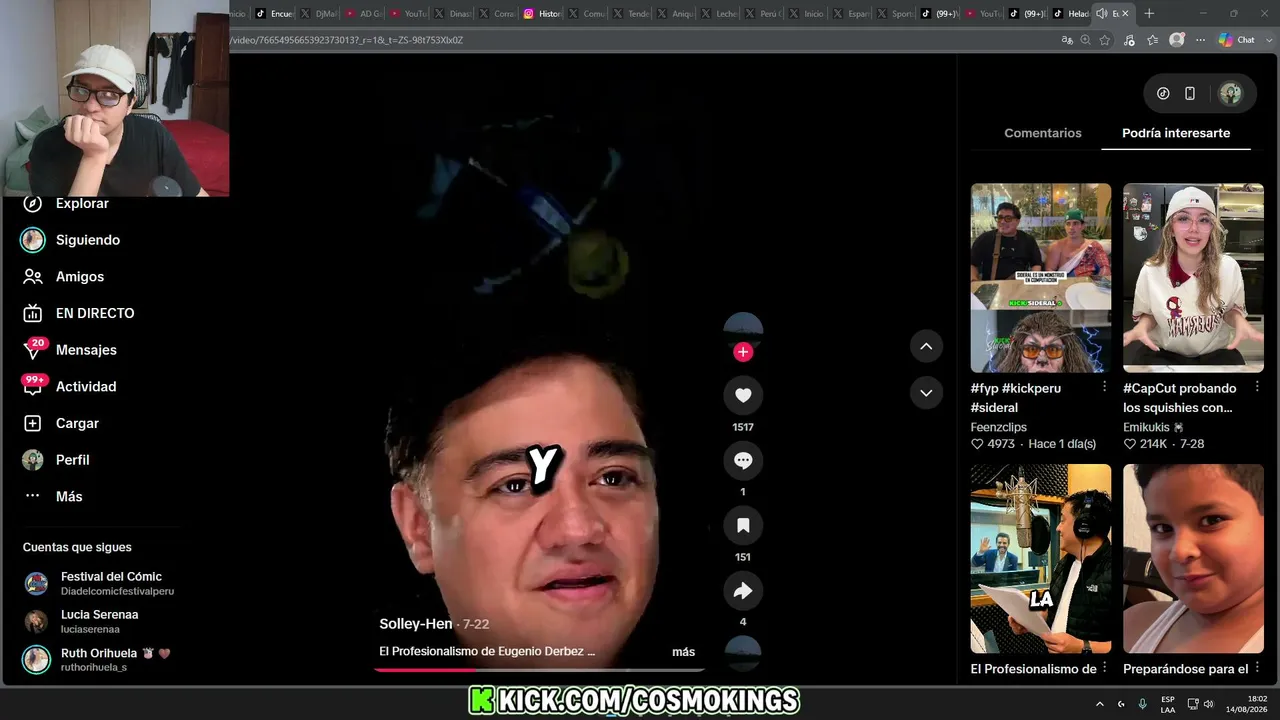Open Perfil from the sidebar
This screenshot has height=720, width=1280.
(56, 460)
